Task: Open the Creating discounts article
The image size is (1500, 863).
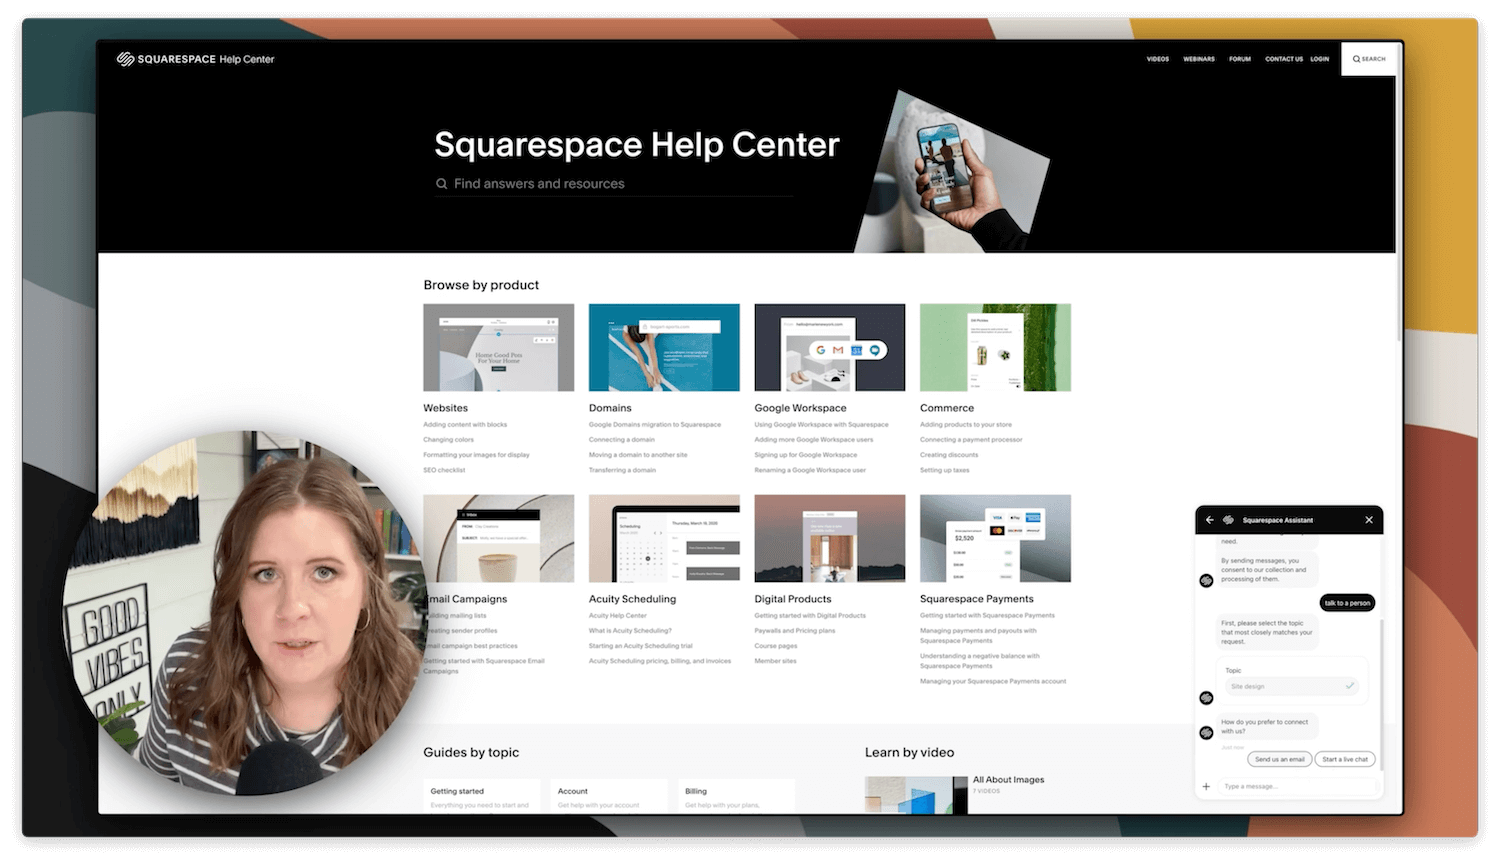Action: click(949, 455)
